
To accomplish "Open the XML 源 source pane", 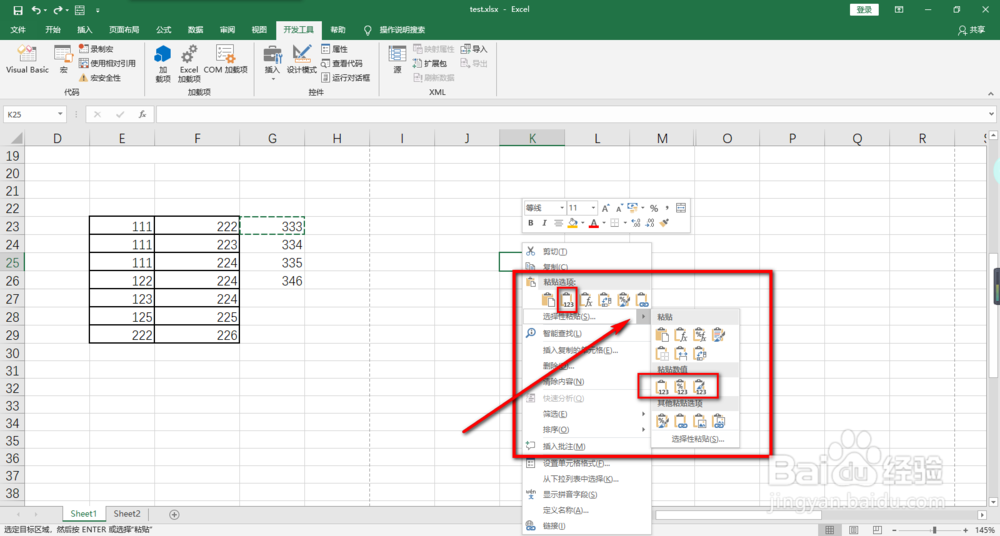I will tap(397, 60).
